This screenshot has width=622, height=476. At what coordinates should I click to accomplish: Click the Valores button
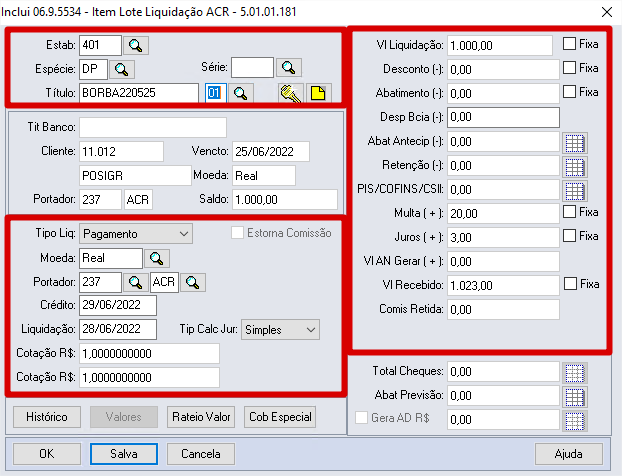(x=124, y=417)
